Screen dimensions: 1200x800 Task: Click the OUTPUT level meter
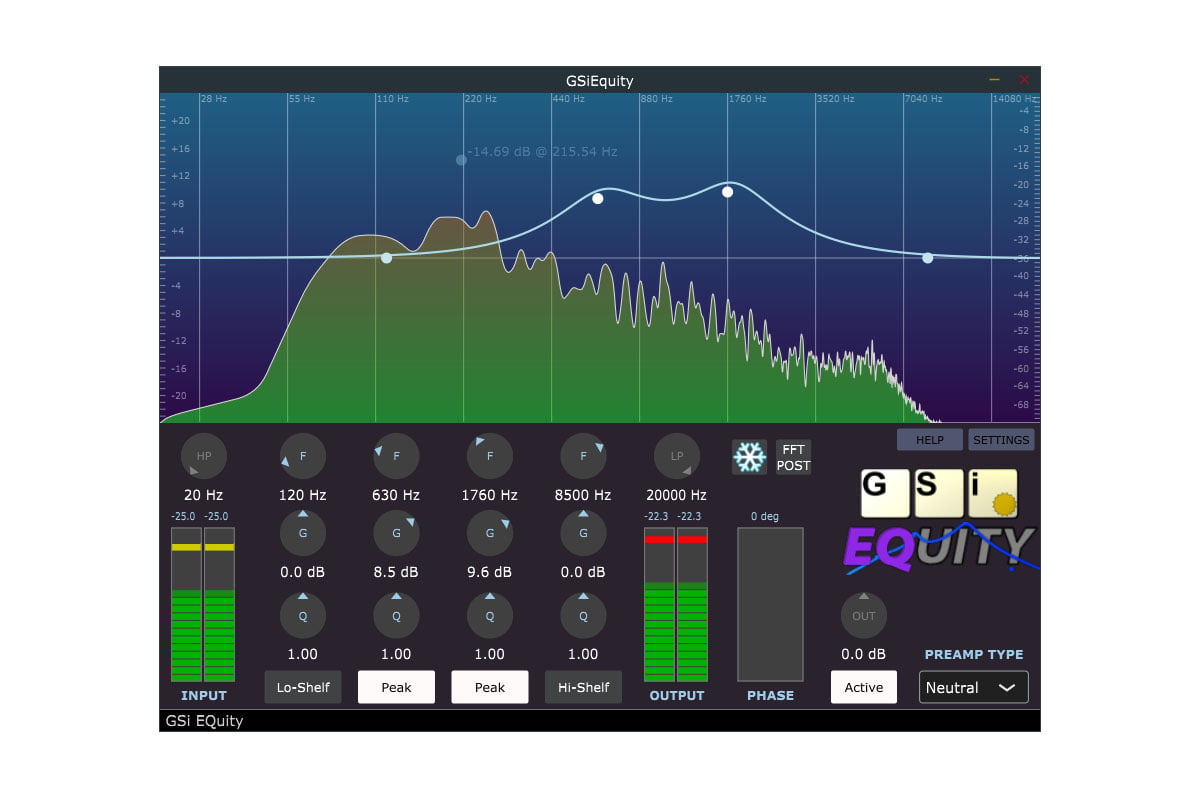pyautogui.click(x=677, y=605)
